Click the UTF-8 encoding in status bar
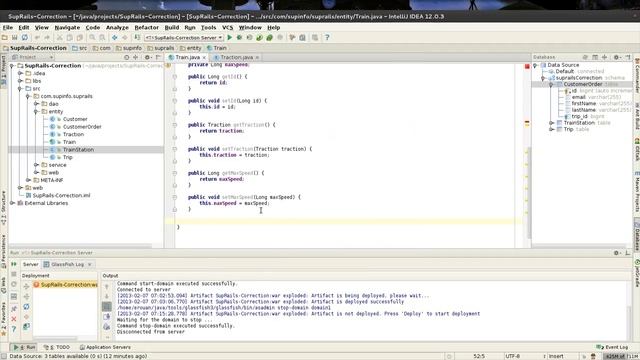The image size is (640, 360). 513,356
